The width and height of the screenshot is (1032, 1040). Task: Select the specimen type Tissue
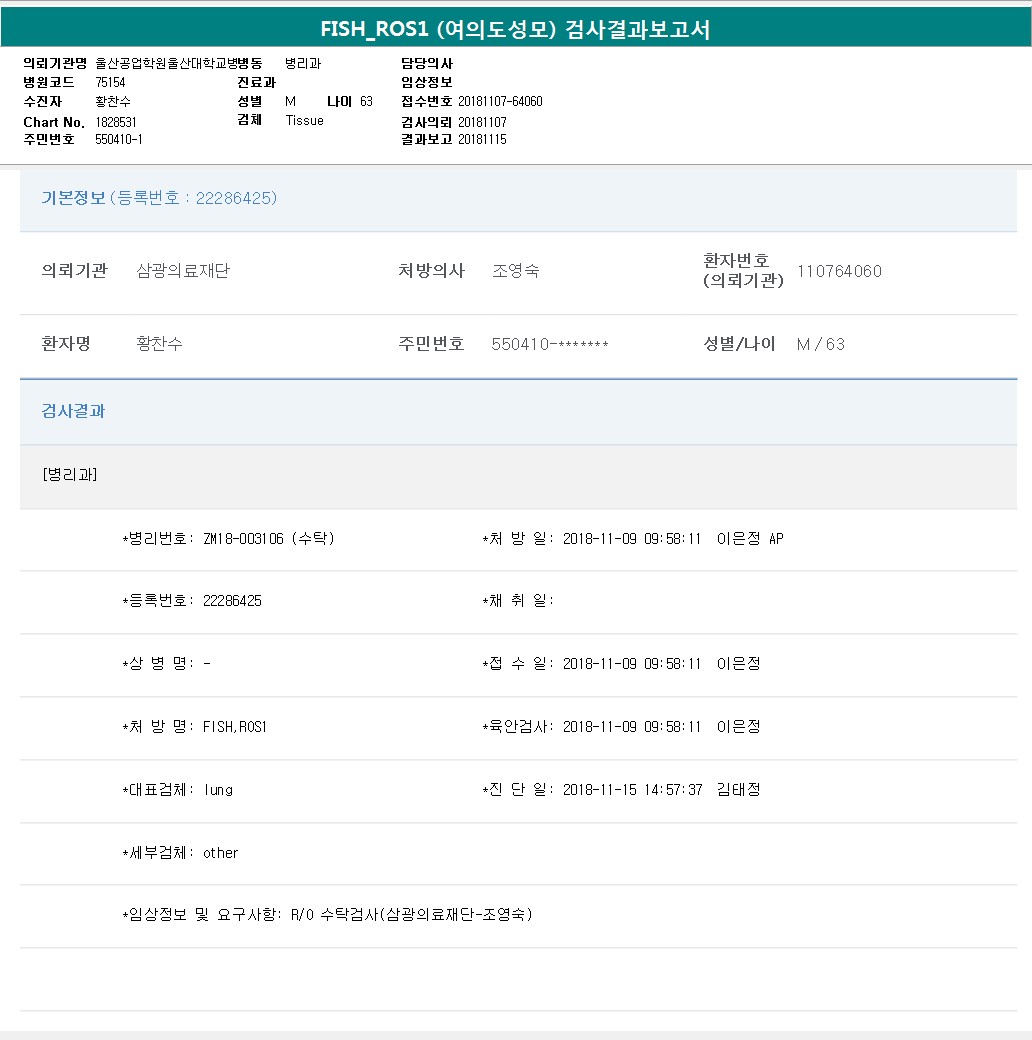(x=304, y=120)
